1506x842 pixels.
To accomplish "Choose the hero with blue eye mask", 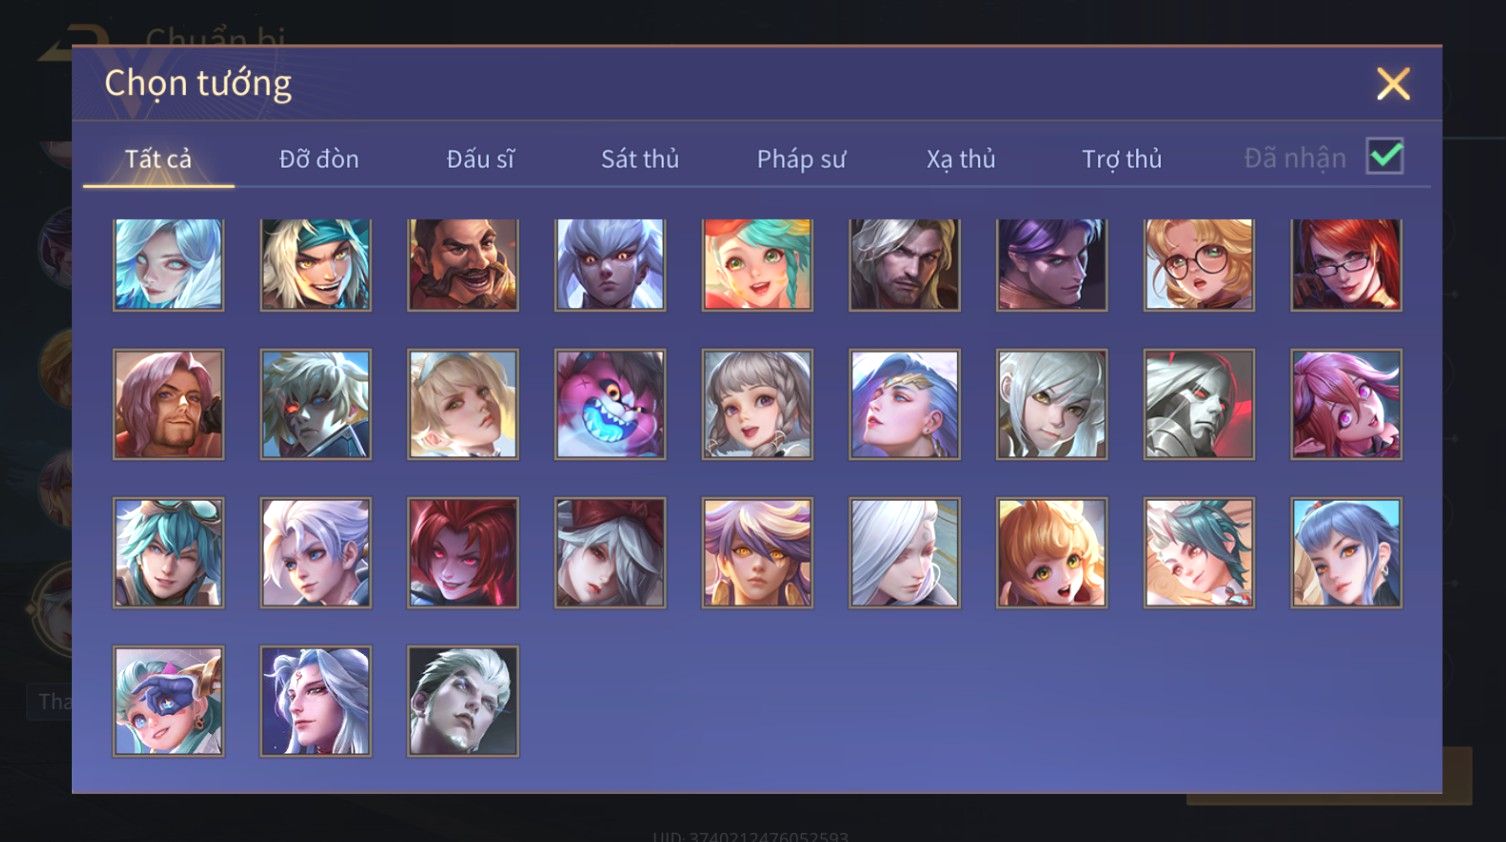I will [168, 700].
